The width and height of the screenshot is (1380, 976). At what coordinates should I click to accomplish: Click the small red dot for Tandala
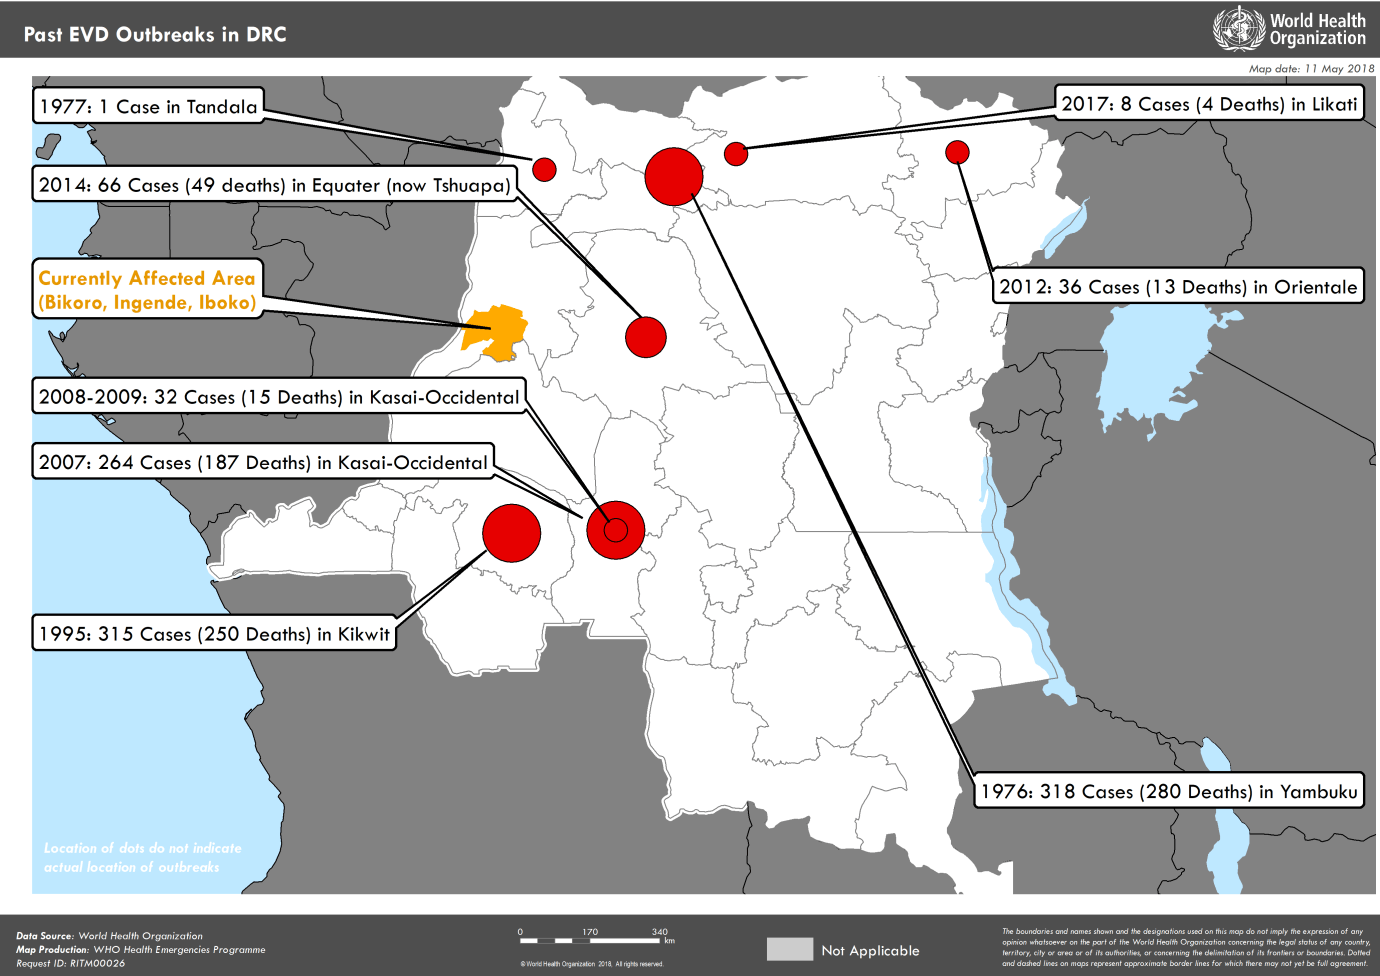tap(544, 169)
